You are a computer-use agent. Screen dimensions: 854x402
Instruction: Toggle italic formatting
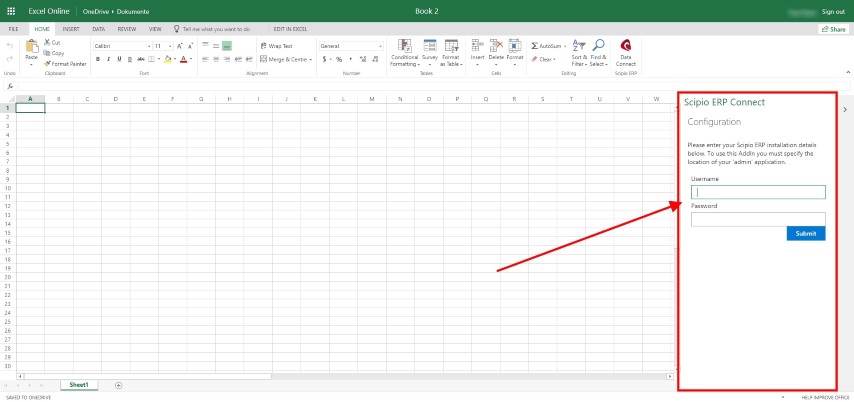click(x=108, y=59)
